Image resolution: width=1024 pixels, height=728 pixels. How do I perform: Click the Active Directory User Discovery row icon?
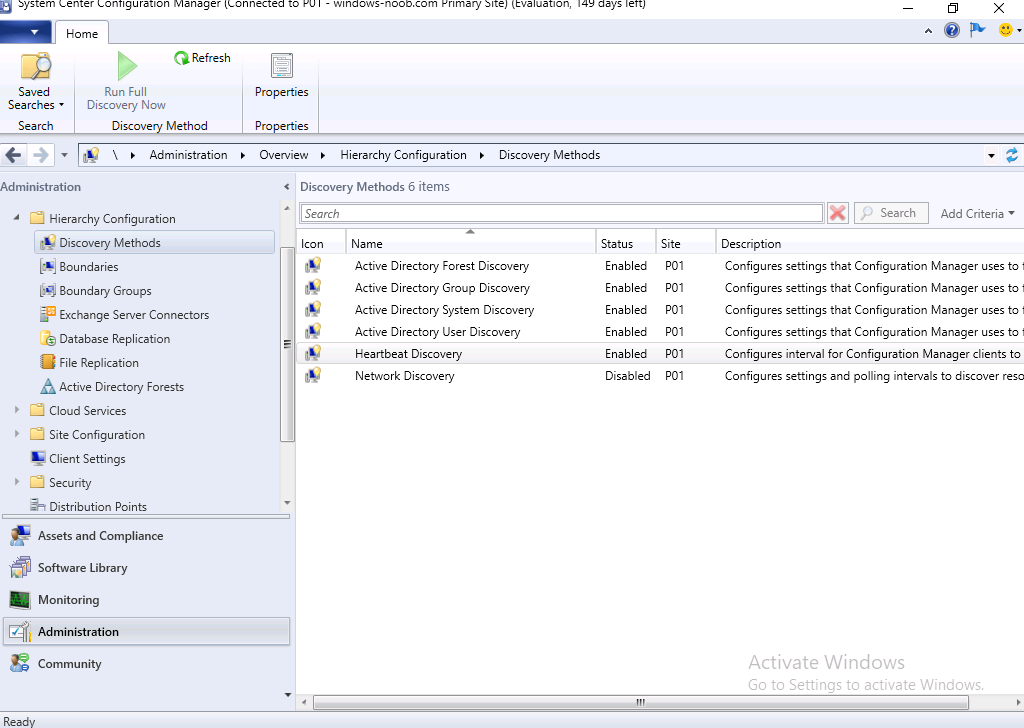(x=313, y=332)
